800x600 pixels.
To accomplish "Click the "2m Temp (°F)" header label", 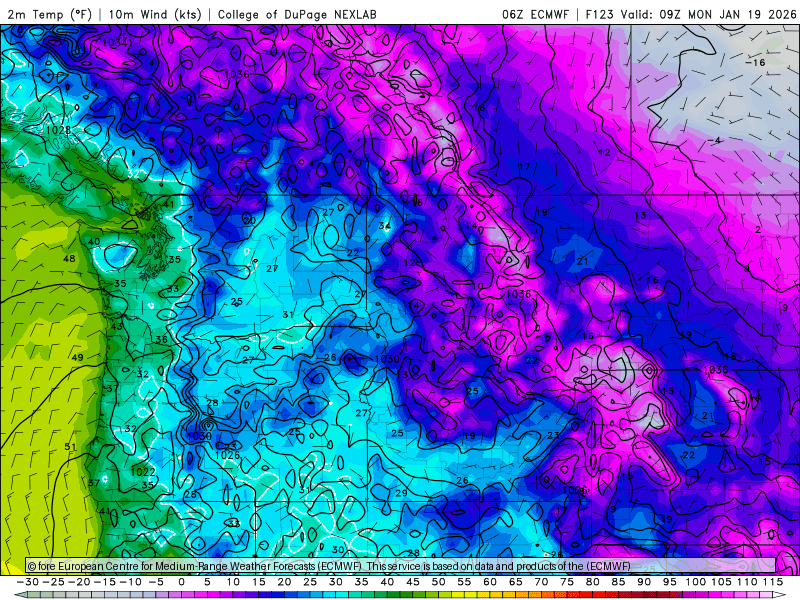I will 49,14.
